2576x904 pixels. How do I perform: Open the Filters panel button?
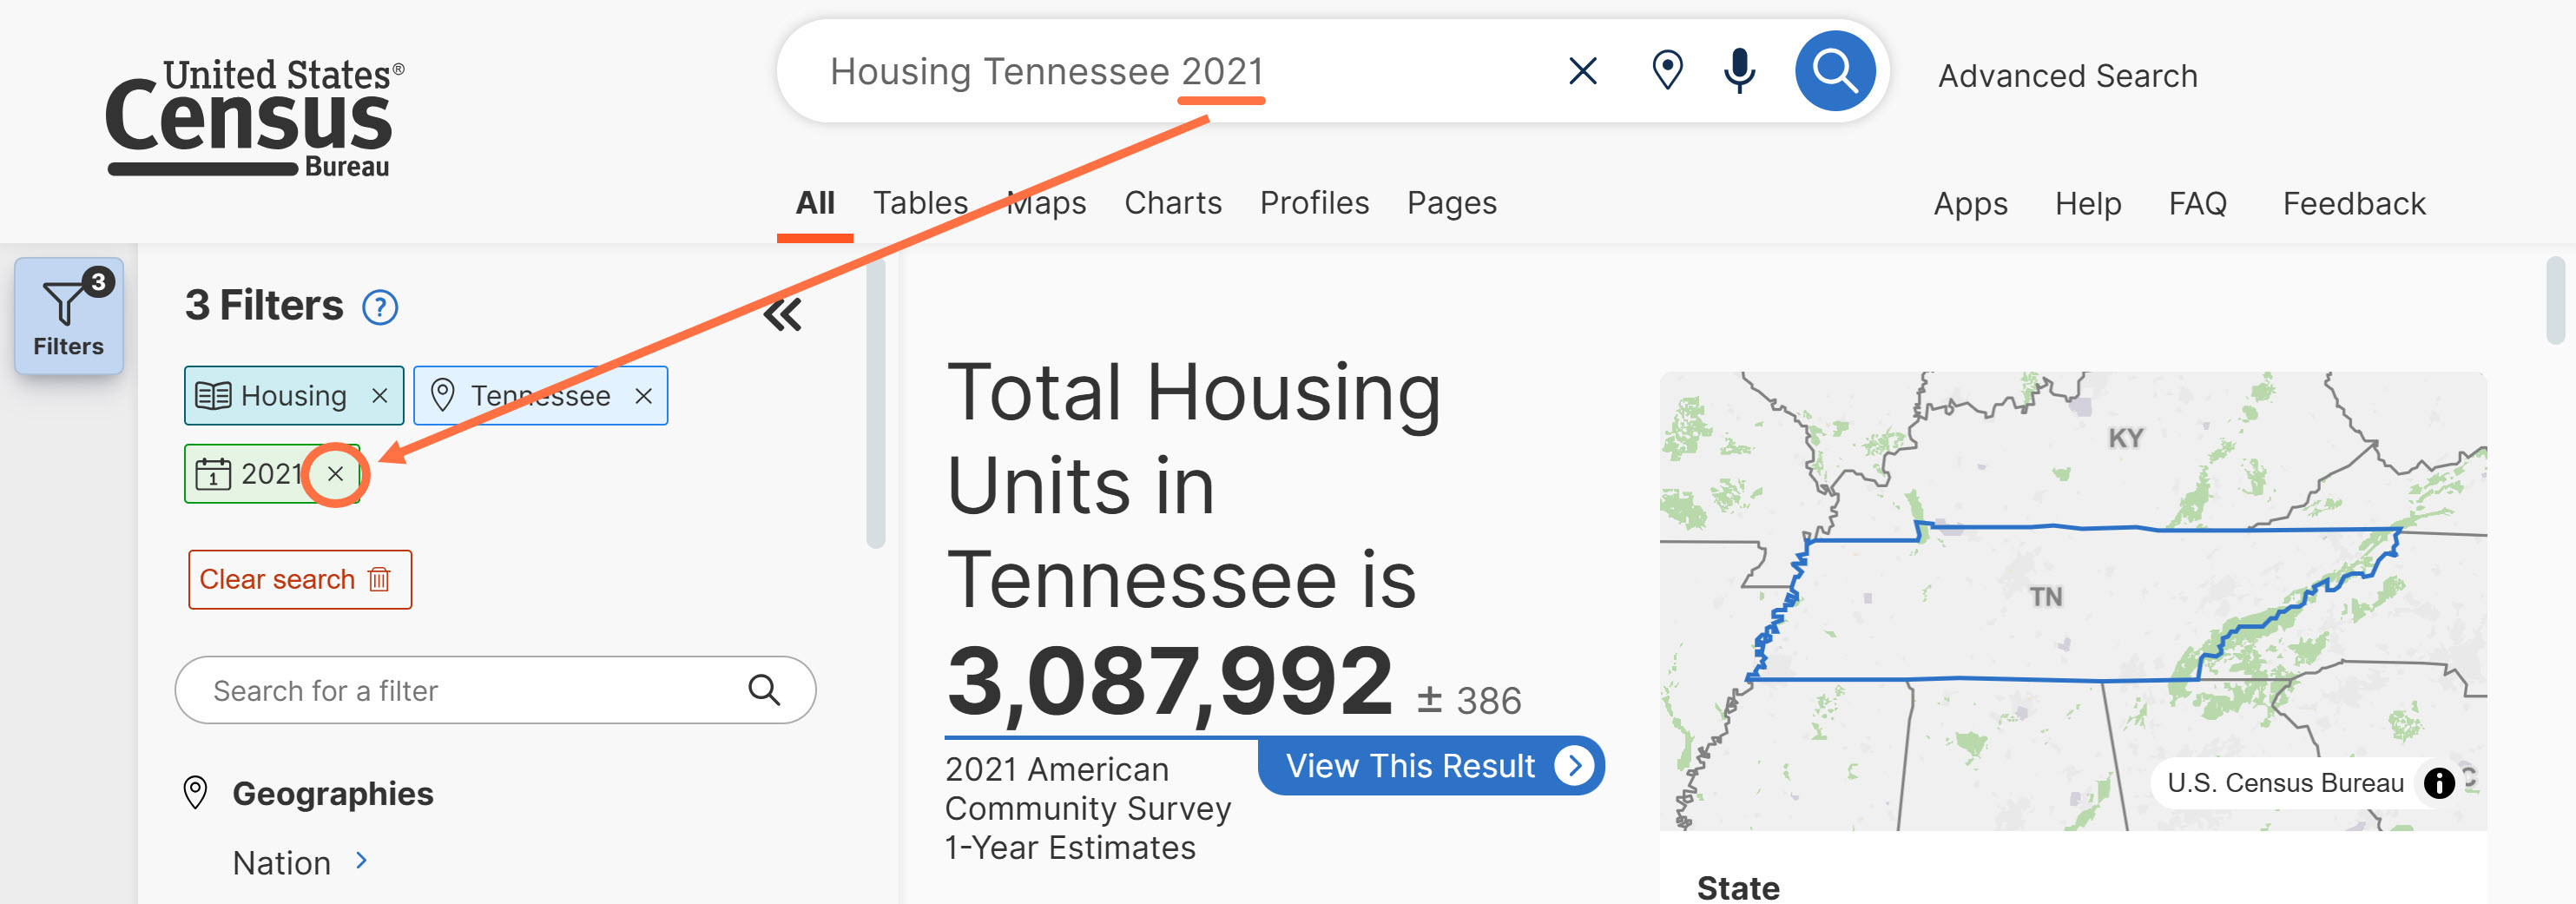tap(68, 316)
